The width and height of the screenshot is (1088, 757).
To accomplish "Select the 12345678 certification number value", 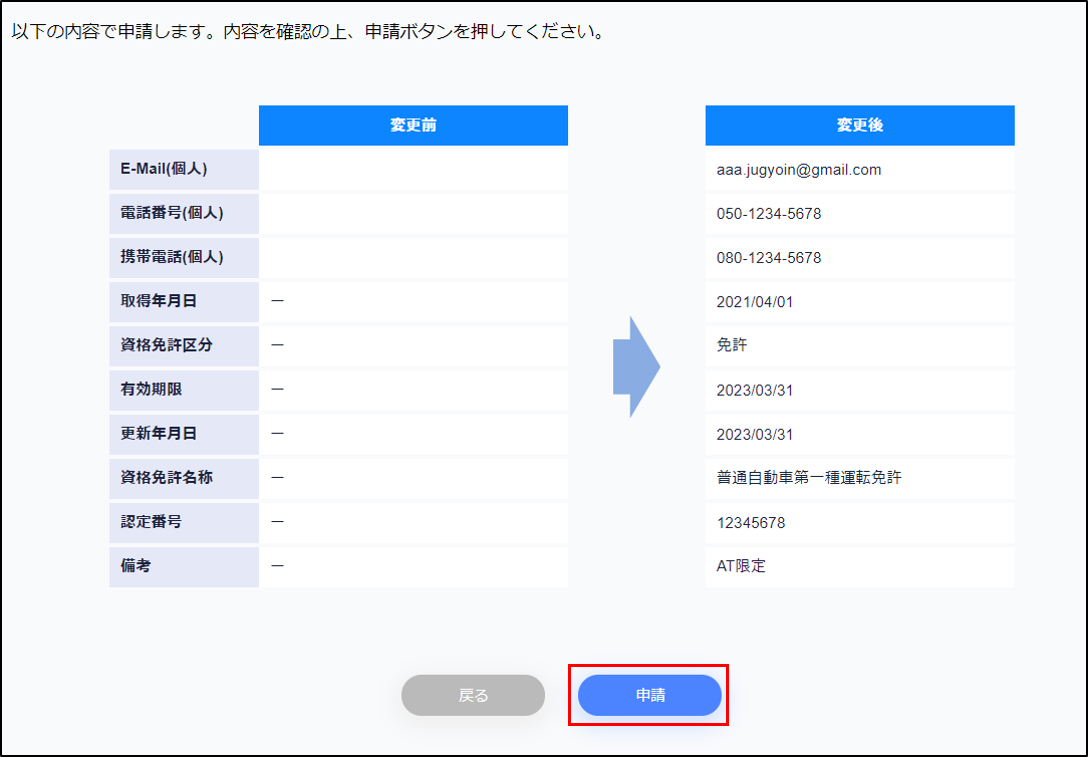I will pos(748,522).
